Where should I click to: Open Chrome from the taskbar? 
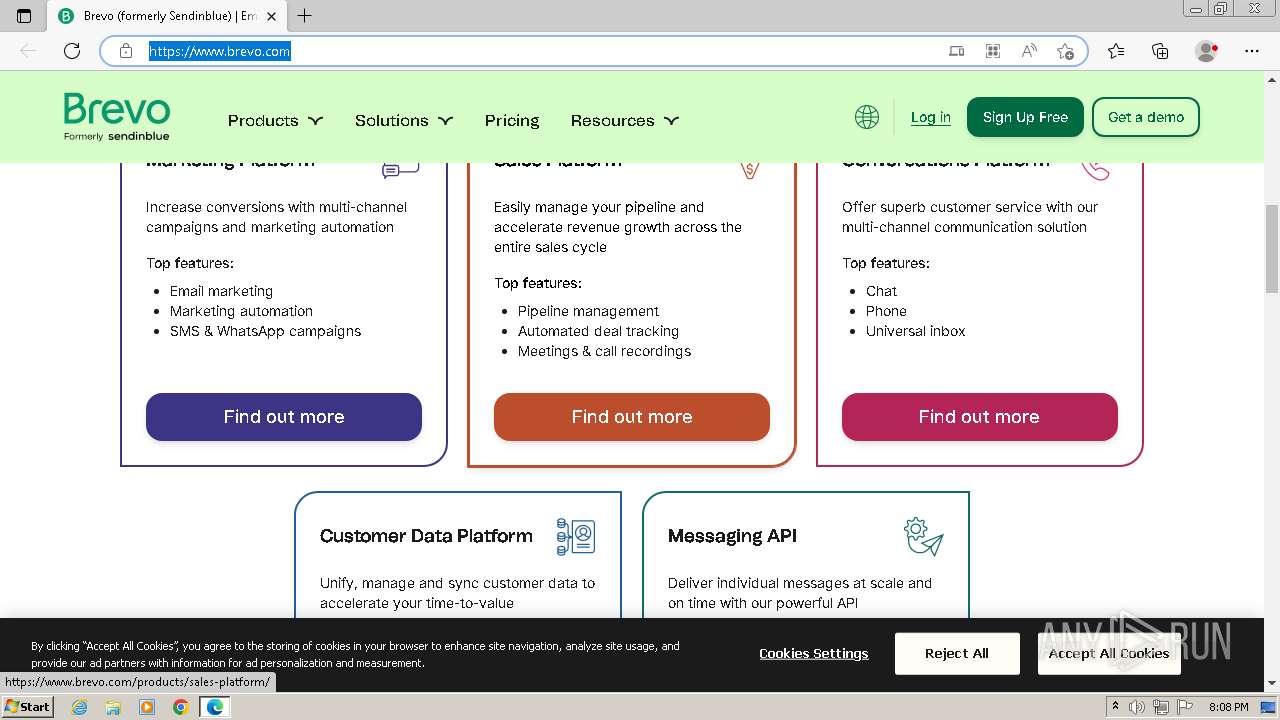tap(180, 707)
